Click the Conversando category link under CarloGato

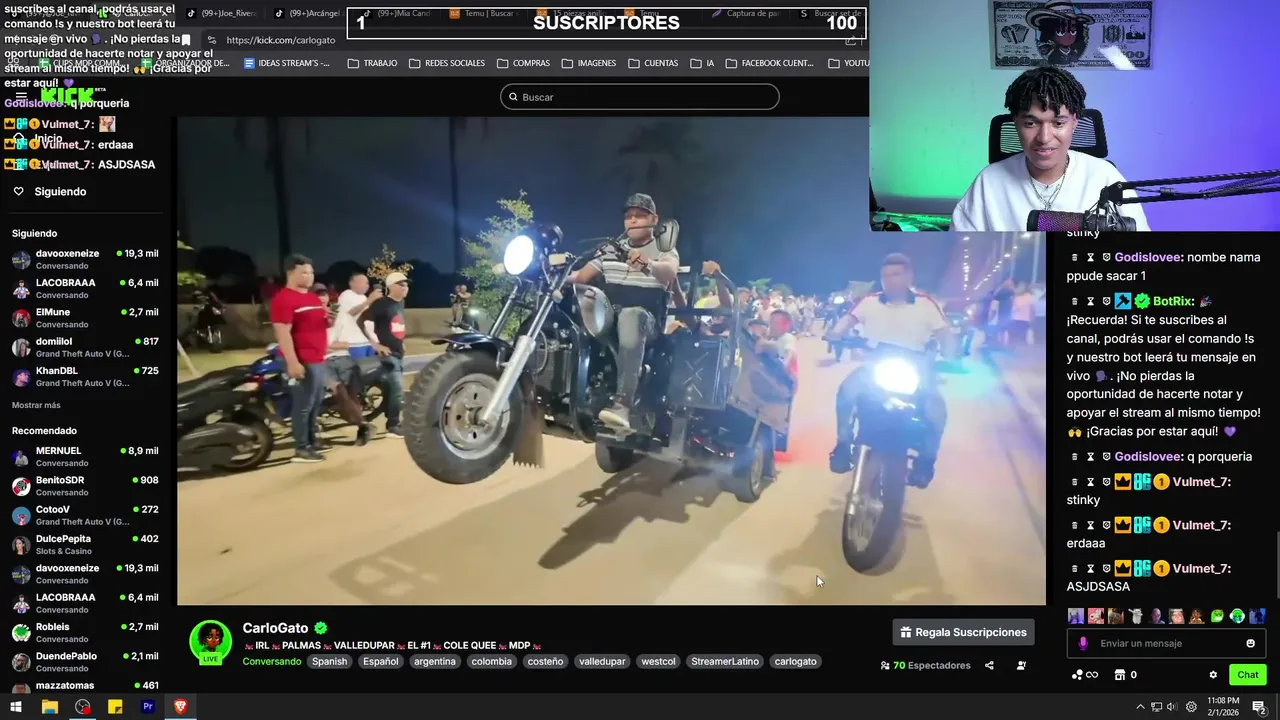click(x=272, y=661)
